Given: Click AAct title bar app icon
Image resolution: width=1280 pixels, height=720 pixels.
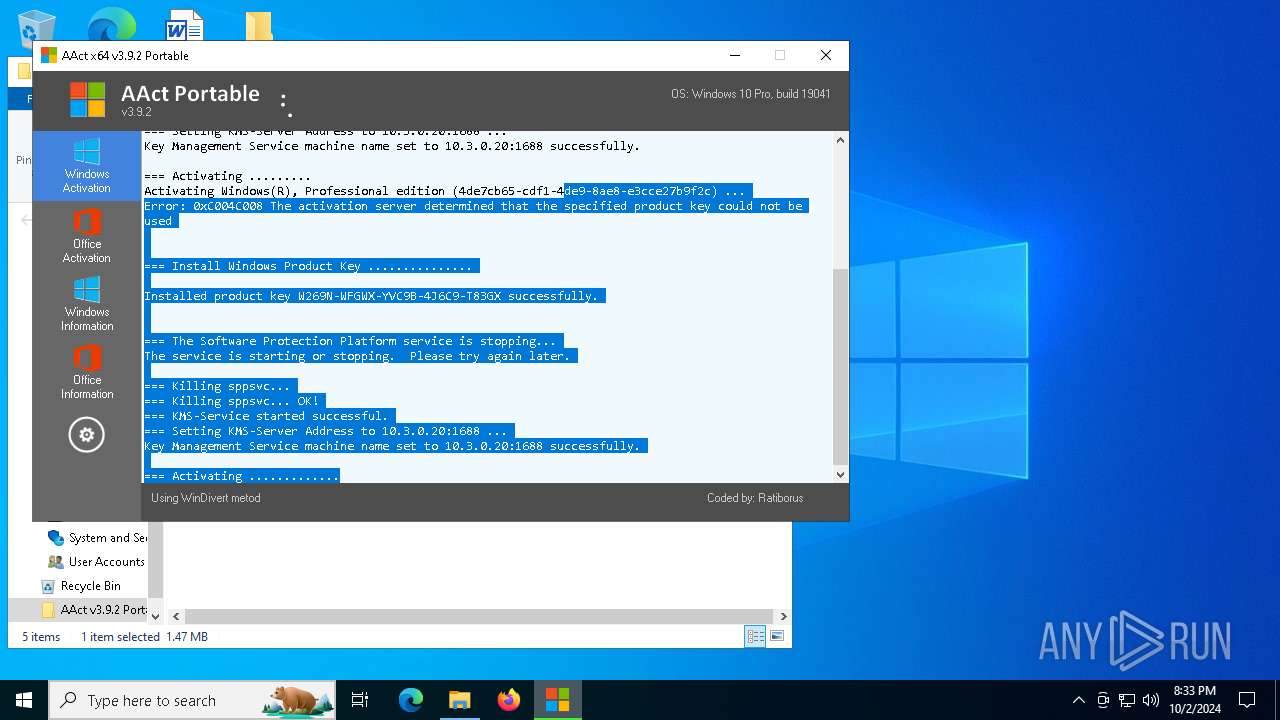Looking at the screenshot, I should (x=48, y=56).
